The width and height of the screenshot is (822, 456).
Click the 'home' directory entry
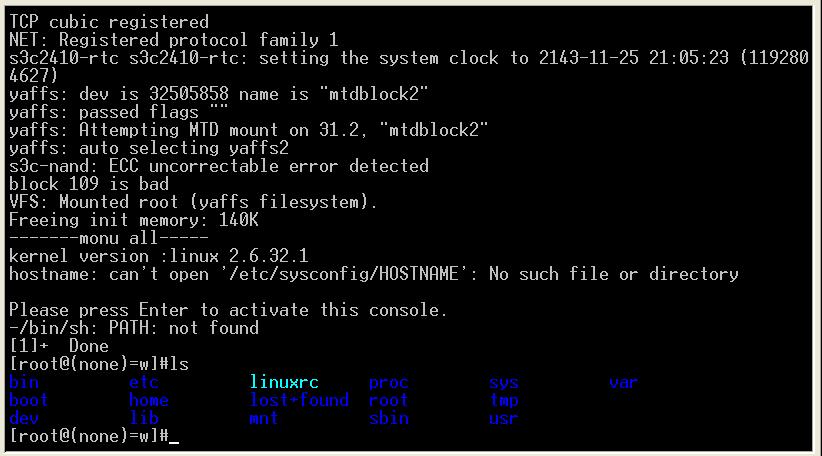148,400
